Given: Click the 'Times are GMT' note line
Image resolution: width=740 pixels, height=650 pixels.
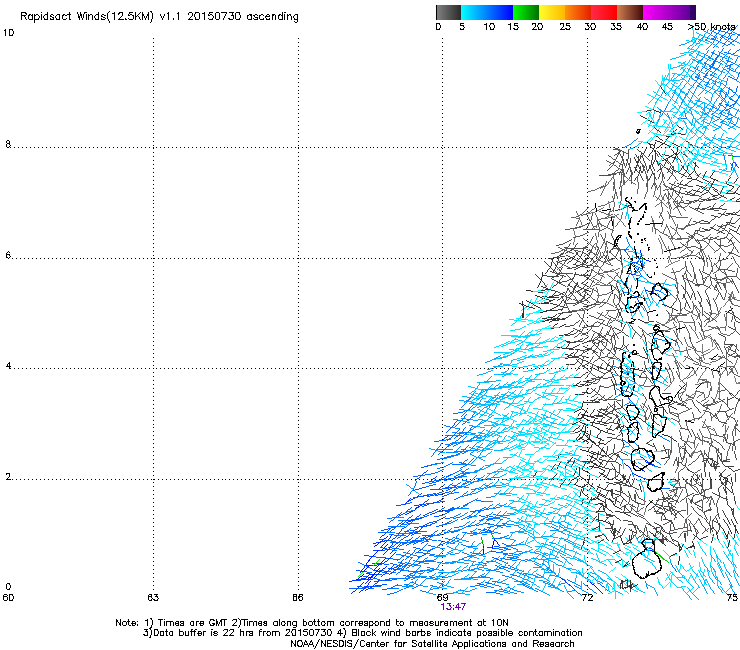Looking at the screenshot, I should coord(312,623).
